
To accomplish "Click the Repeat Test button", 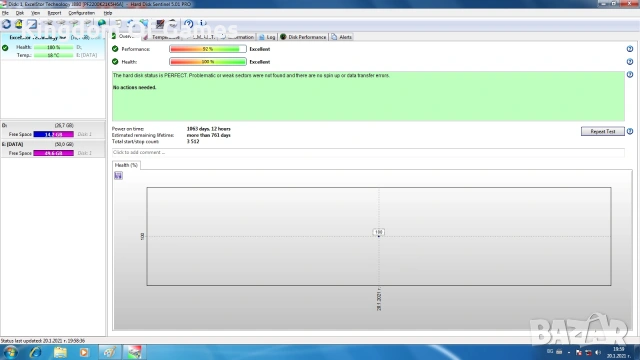I will [602, 131].
